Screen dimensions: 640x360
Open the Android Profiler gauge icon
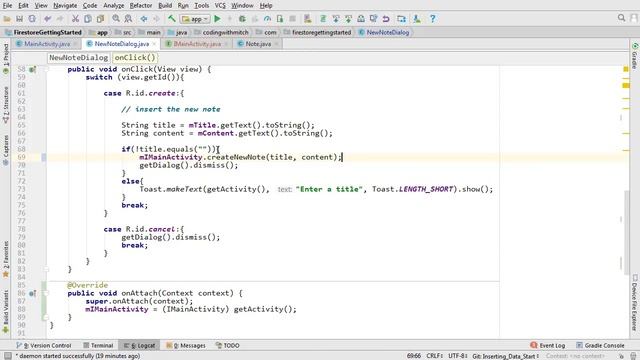click(x=267, y=19)
